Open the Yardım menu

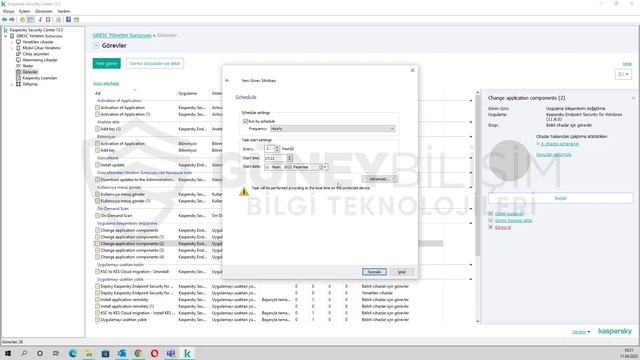pyautogui.click(x=64, y=11)
